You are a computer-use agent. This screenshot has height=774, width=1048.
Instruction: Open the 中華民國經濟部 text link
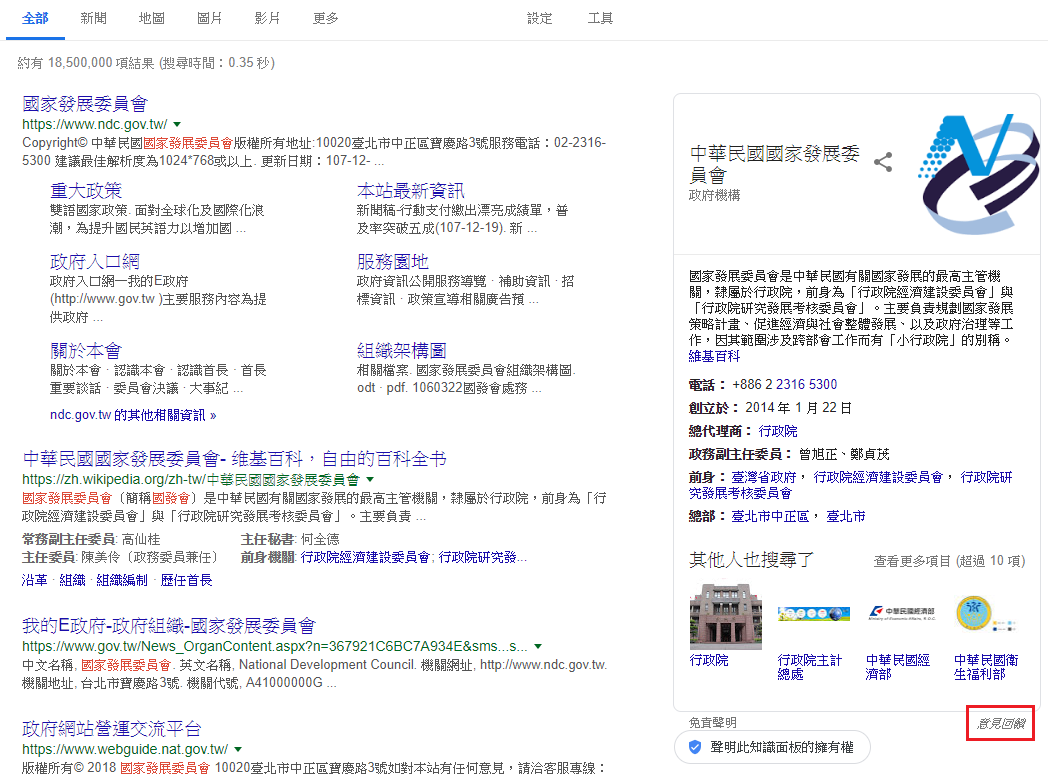pyautogui.click(x=898, y=667)
